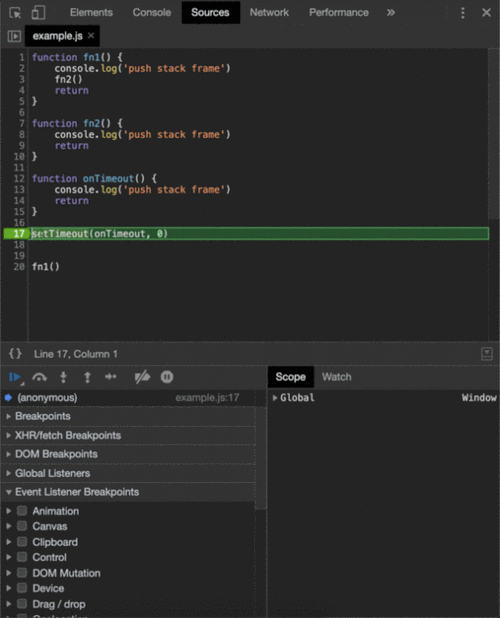Click line number 20 in the gutter
This screenshot has width=500, height=618.
19,267
